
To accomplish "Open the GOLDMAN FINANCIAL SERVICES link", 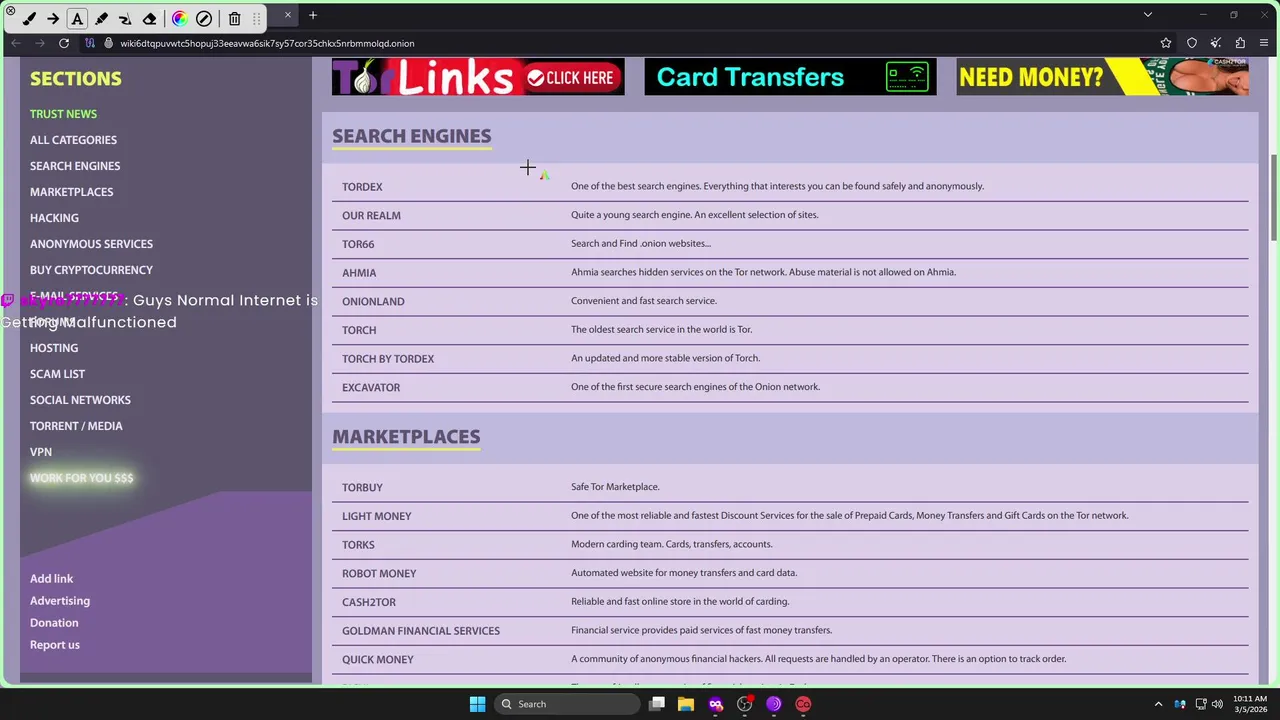I will [x=421, y=631].
